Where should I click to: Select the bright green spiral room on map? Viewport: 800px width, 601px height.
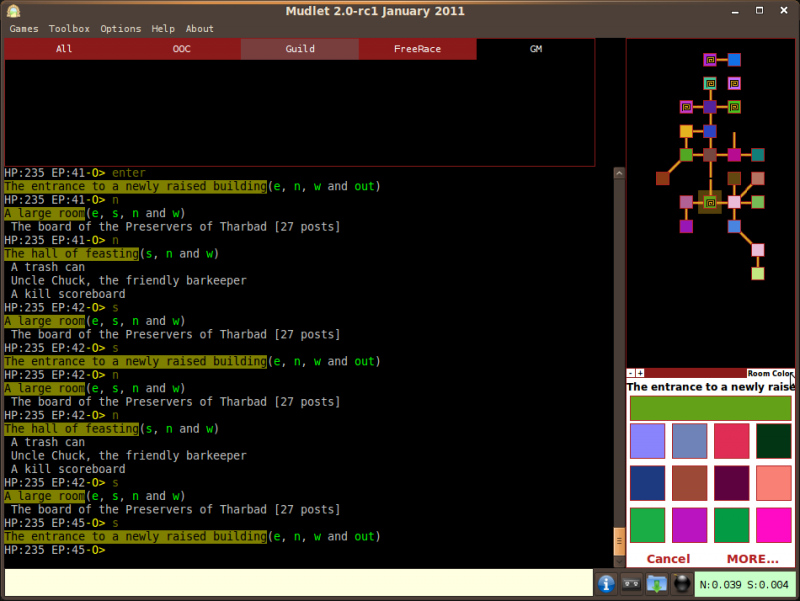[734, 107]
